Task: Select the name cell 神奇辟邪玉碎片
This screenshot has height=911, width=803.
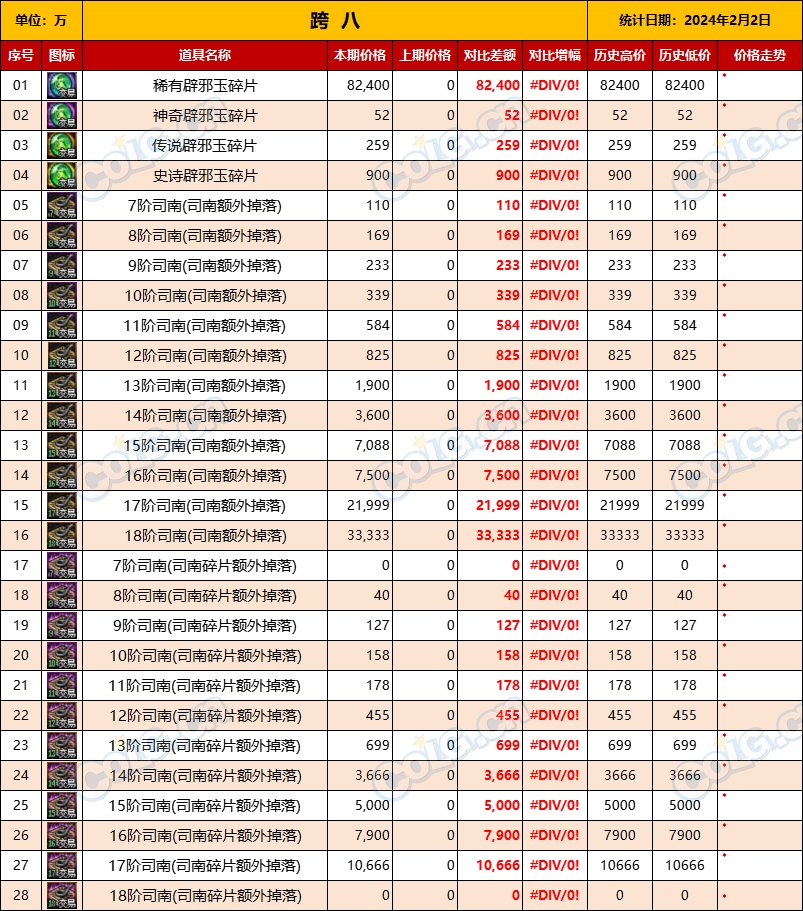Action: click(x=205, y=116)
